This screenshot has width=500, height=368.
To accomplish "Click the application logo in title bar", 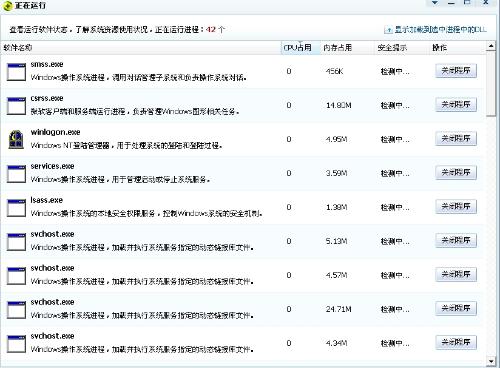I will click(x=7, y=6).
